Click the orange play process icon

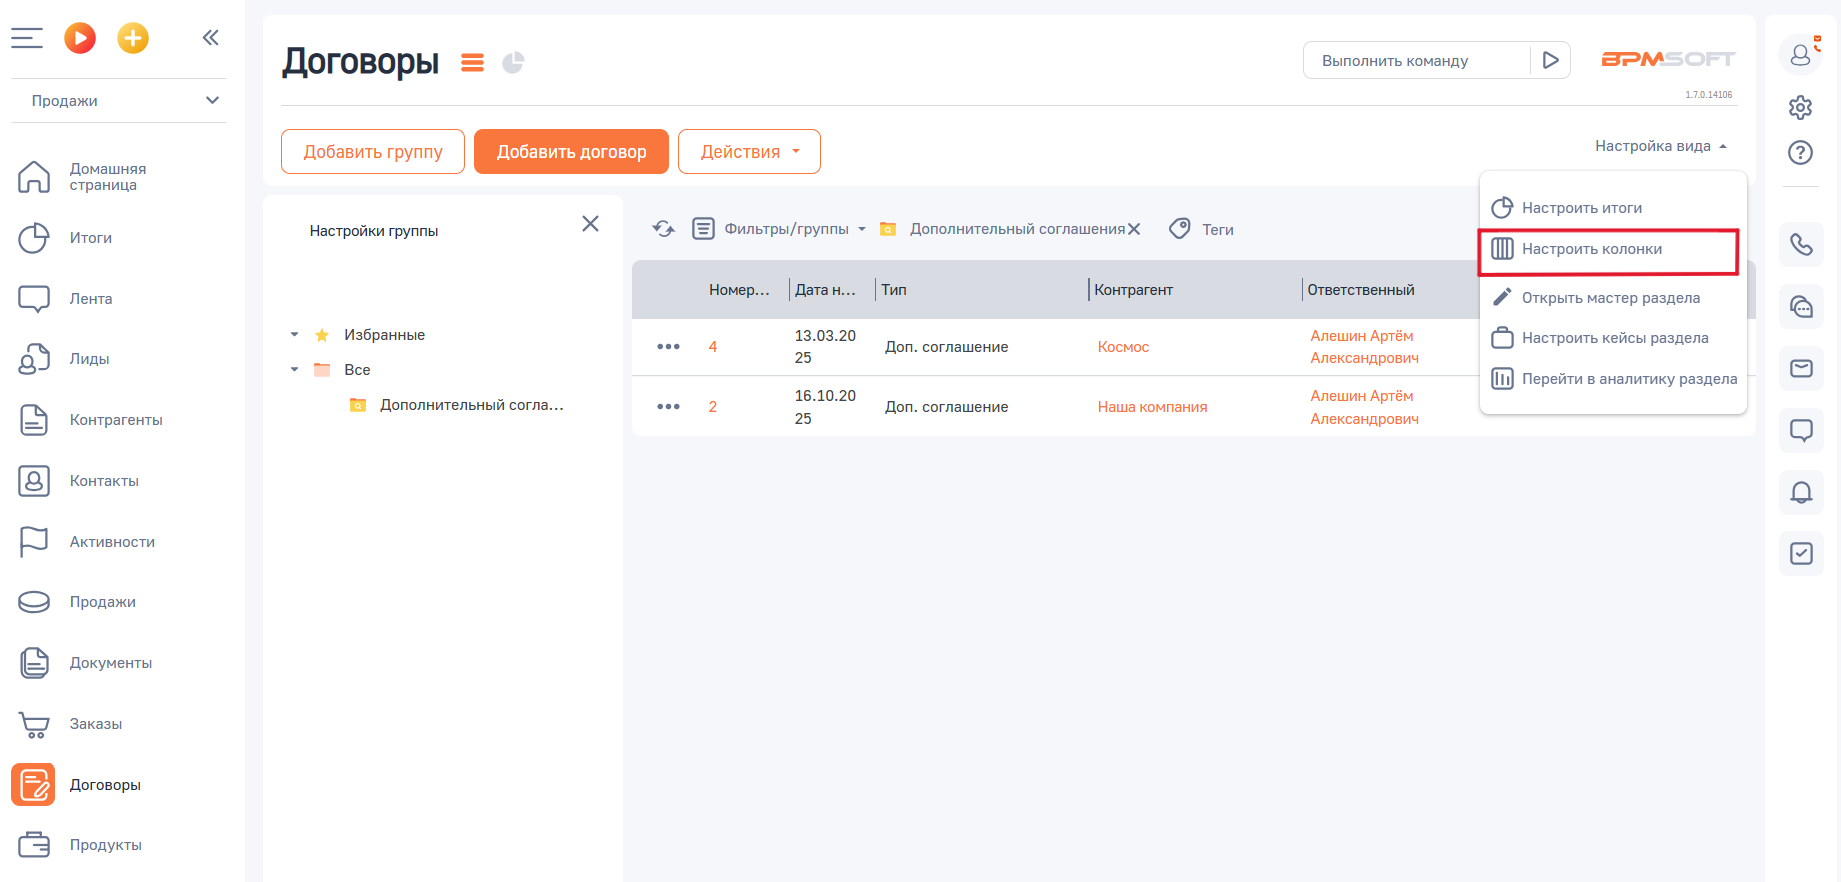pyautogui.click(x=80, y=38)
